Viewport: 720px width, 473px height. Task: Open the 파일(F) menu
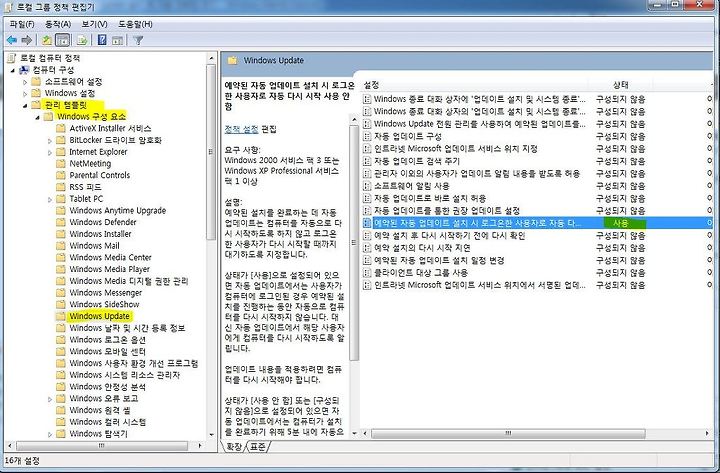tap(22, 24)
